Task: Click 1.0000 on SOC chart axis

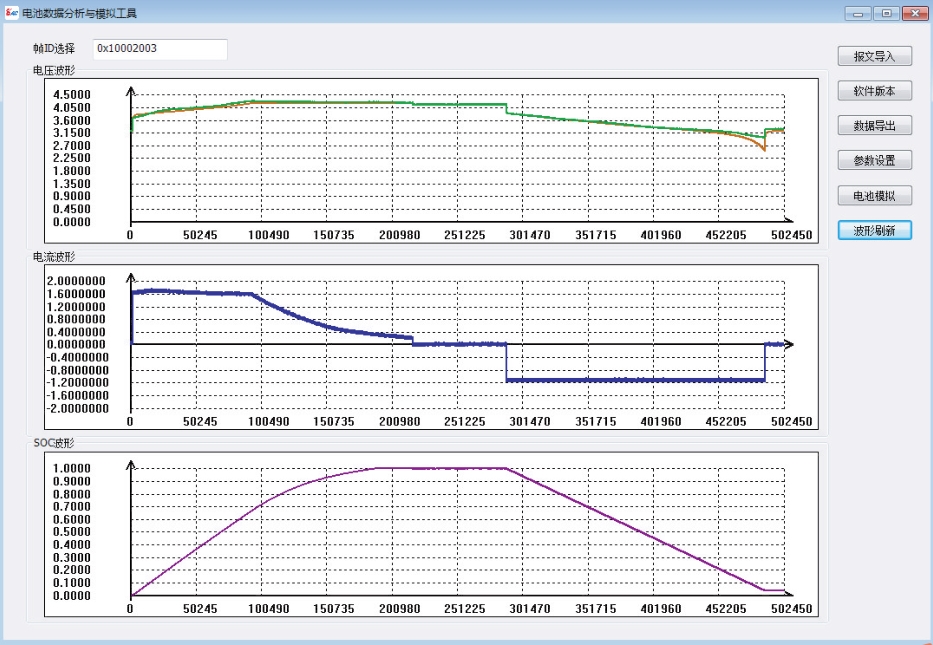Action: click(x=72, y=468)
